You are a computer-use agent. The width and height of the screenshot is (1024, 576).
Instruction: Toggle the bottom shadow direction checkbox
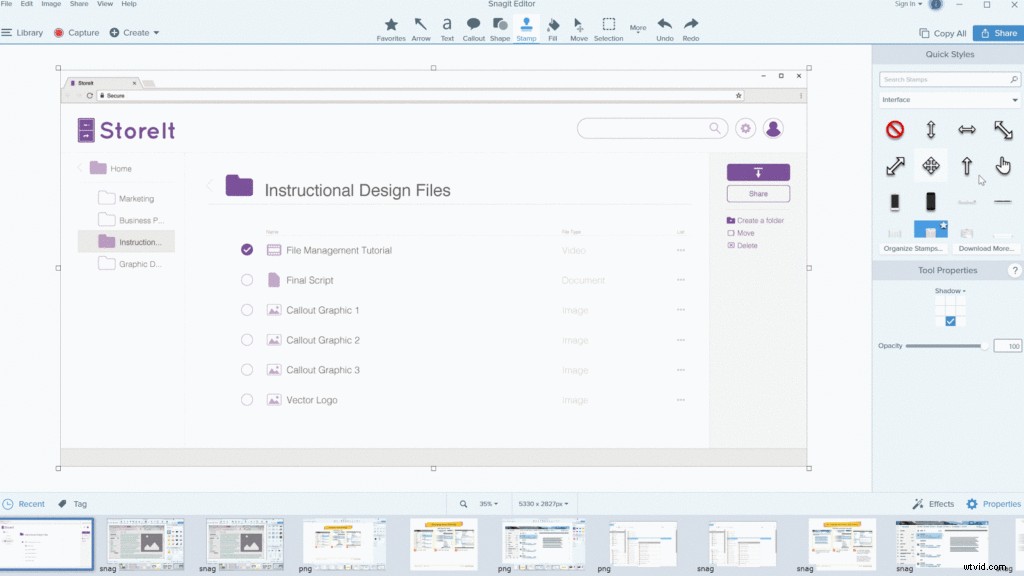coord(948,322)
